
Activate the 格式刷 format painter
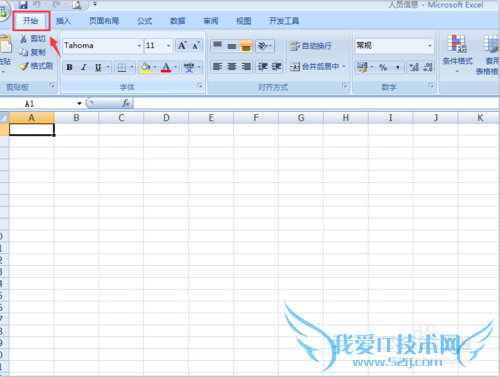point(36,66)
